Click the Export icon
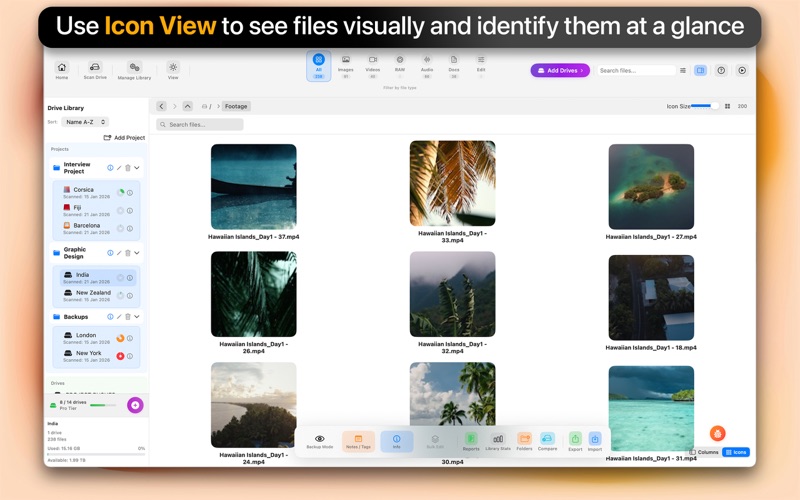800x500 pixels. 575,441
